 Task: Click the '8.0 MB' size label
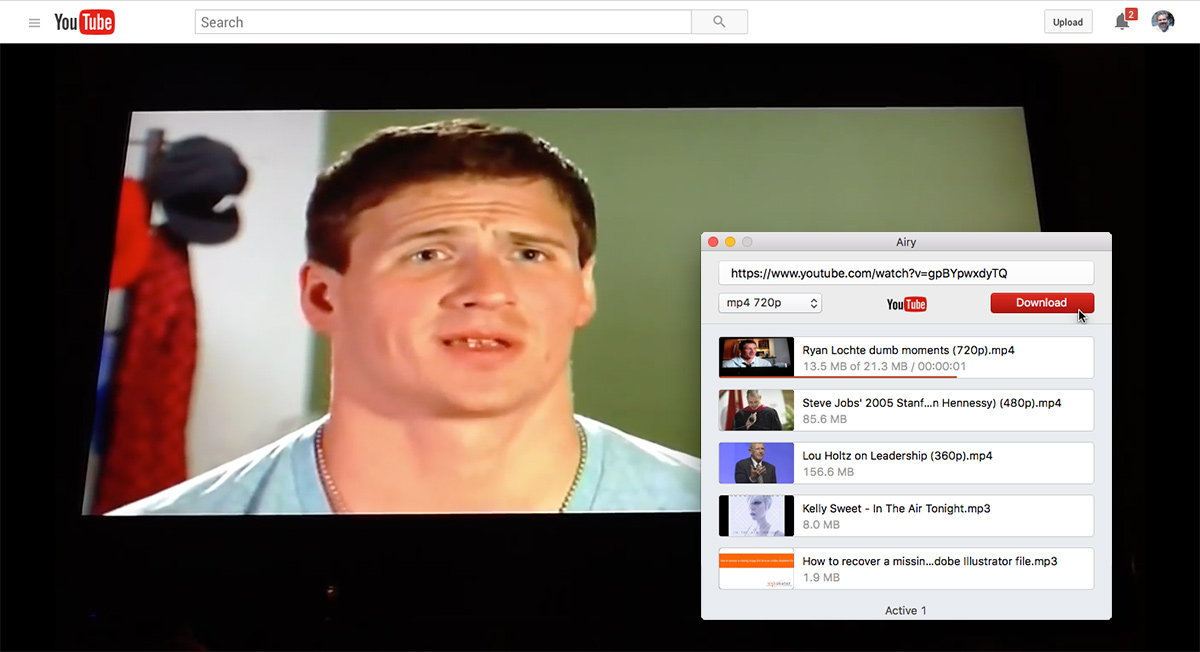pos(821,525)
